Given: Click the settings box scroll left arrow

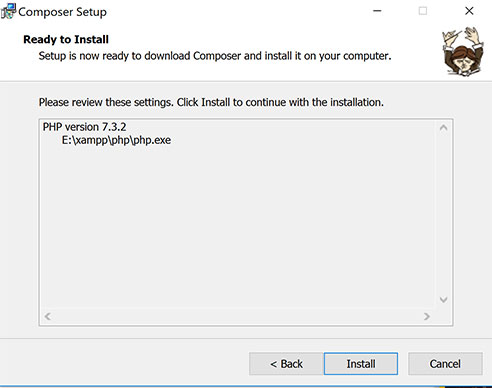Looking at the screenshot, I should [48, 316].
